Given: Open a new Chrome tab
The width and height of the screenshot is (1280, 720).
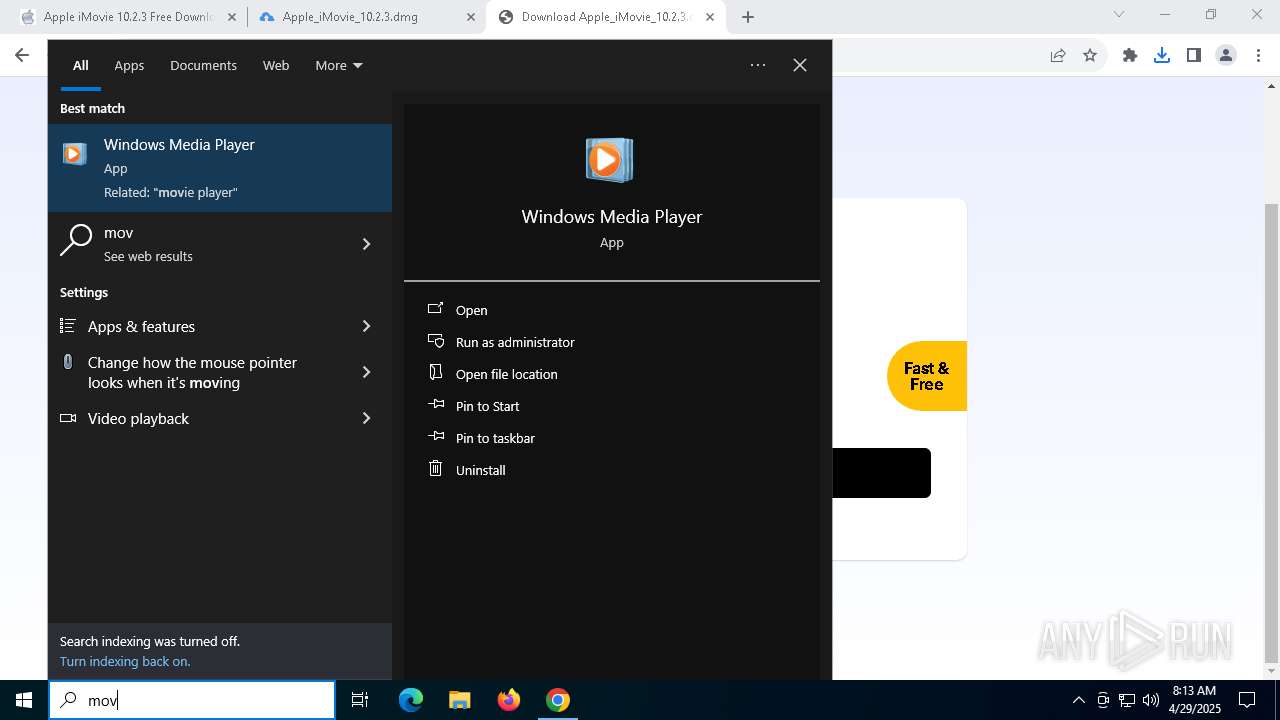Looking at the screenshot, I should tap(748, 17).
